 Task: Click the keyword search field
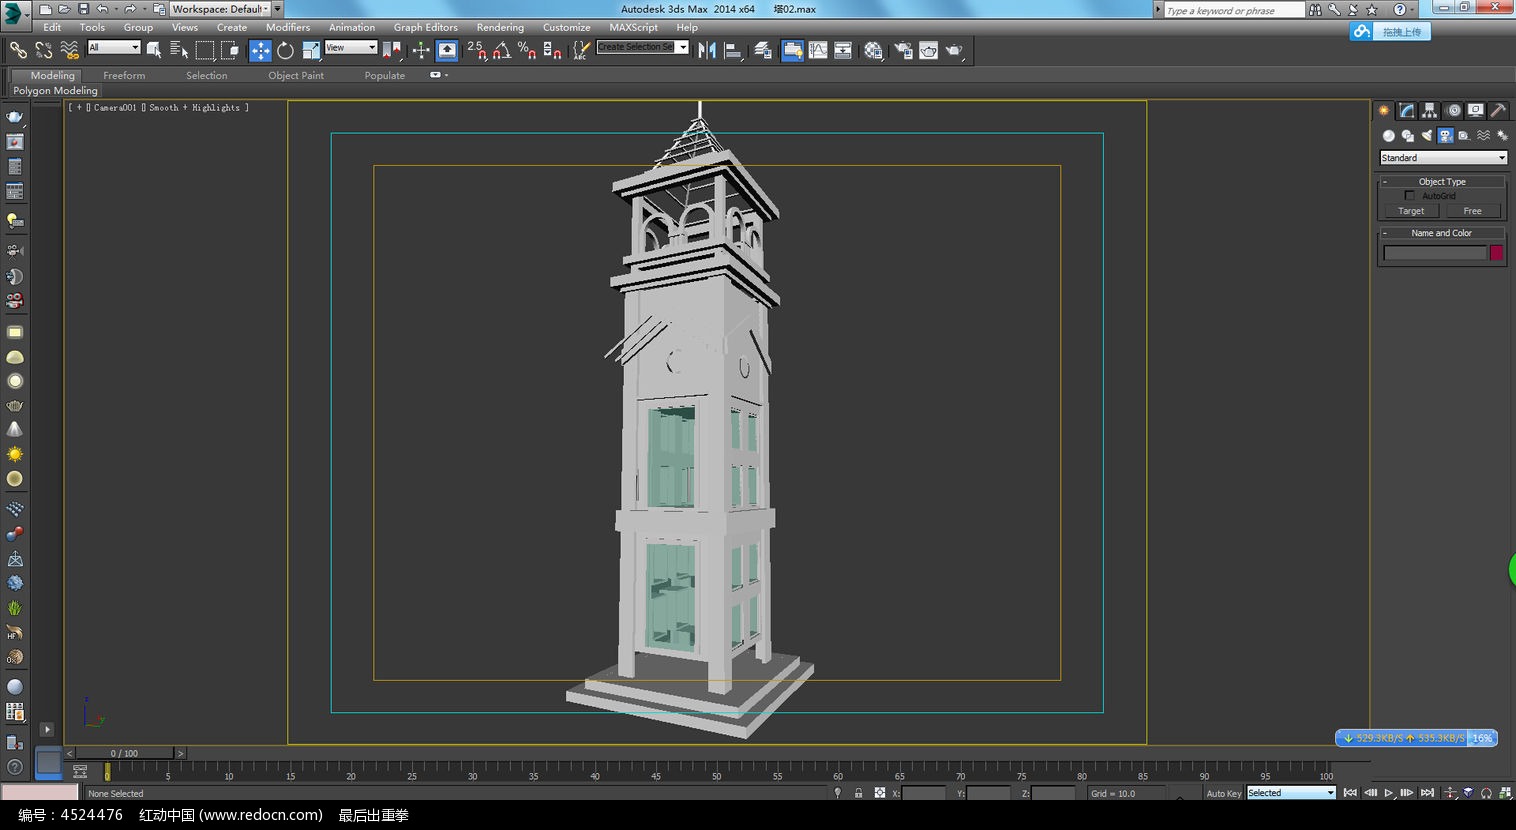(1234, 10)
